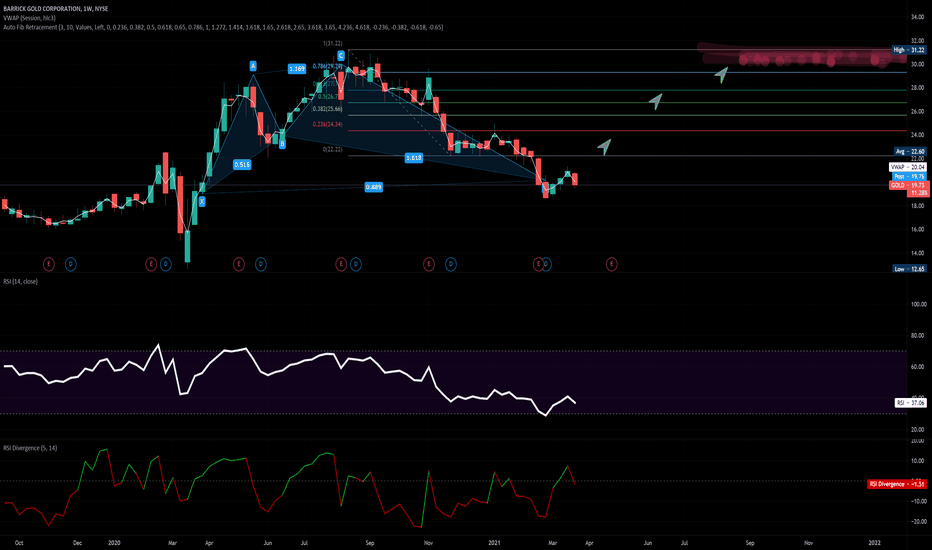Image resolution: width=932 pixels, height=550 pixels.
Task: Click the 2020 label on time axis
Action: 114,542
